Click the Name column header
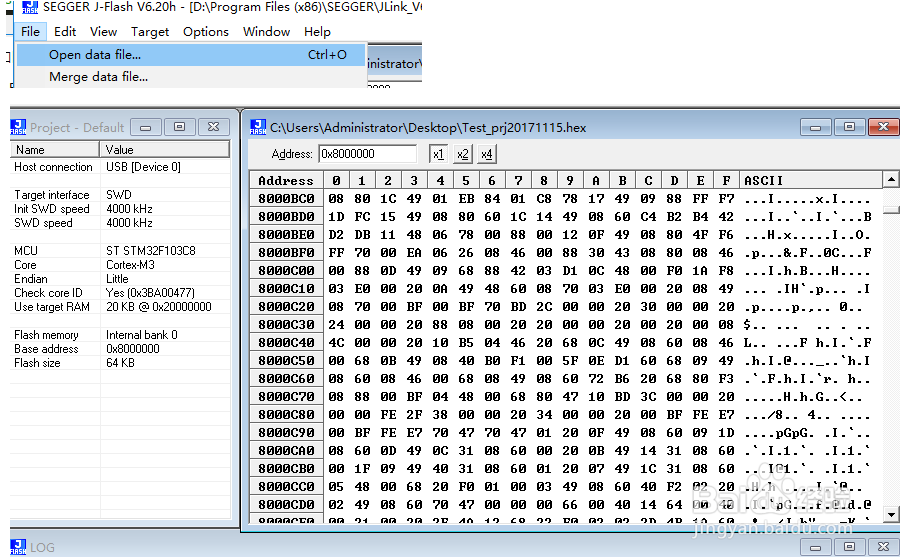The height and width of the screenshot is (559, 902). pyautogui.click(x=55, y=150)
